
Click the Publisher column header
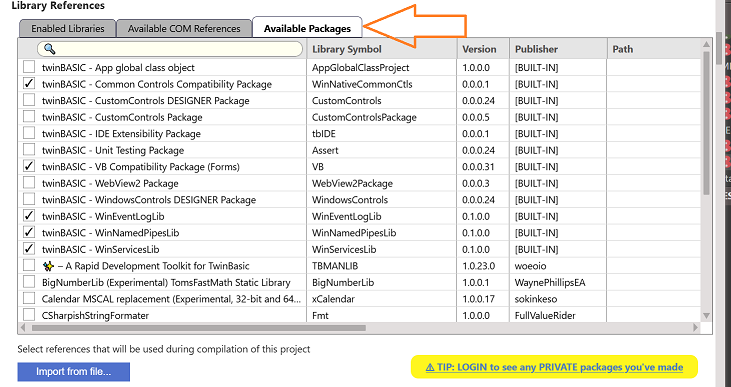[x=558, y=49]
